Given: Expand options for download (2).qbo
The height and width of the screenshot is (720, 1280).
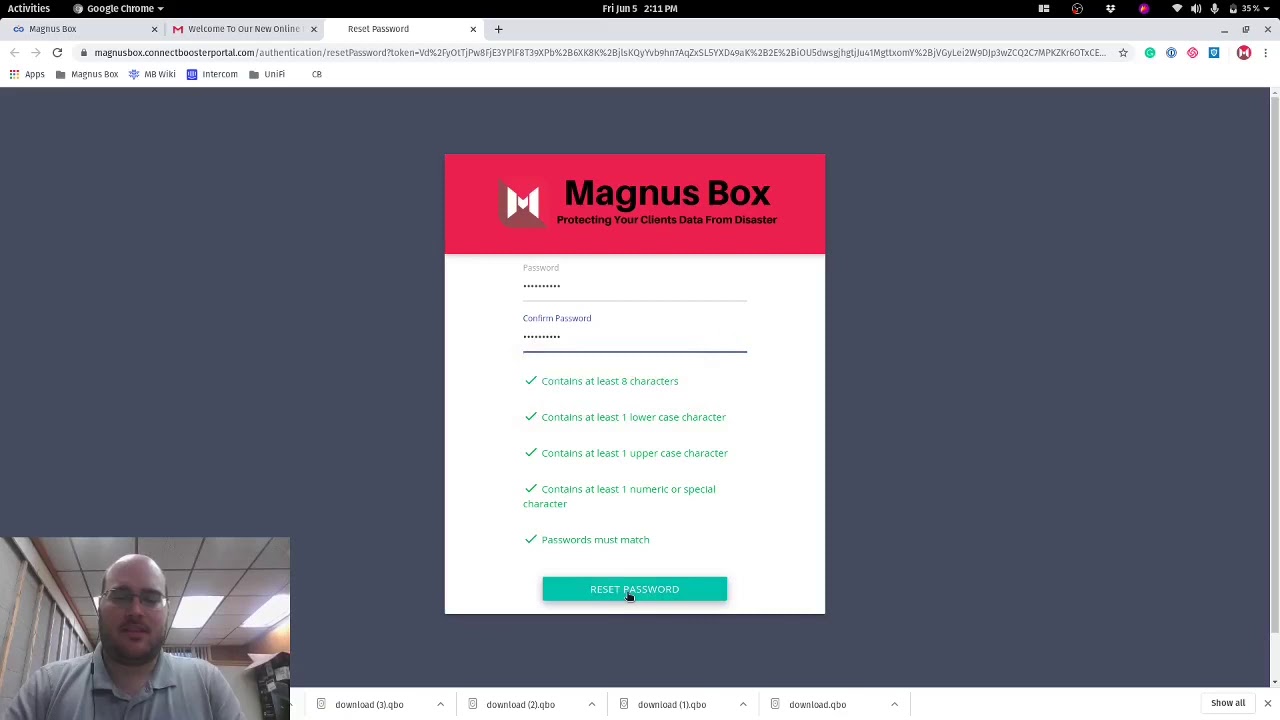Looking at the screenshot, I should [x=592, y=705].
